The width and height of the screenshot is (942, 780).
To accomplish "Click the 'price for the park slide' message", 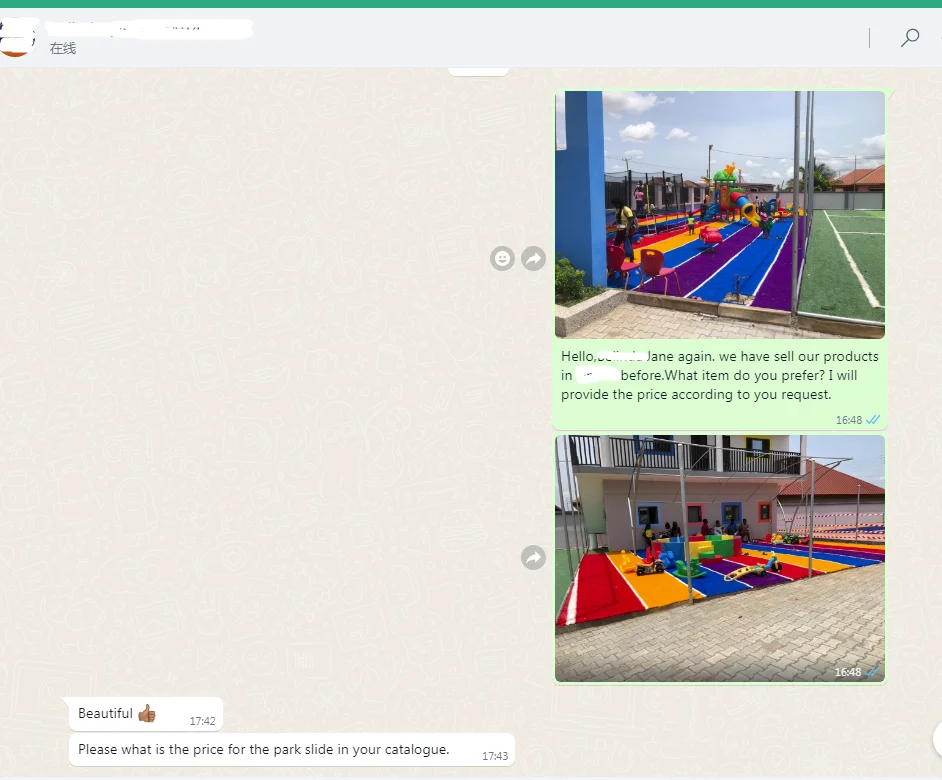I will coord(264,749).
